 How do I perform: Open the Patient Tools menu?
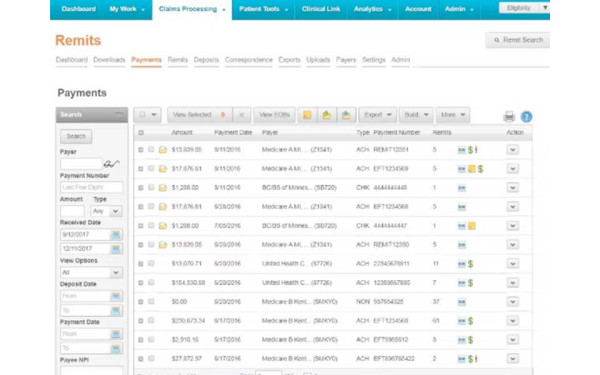point(263,9)
